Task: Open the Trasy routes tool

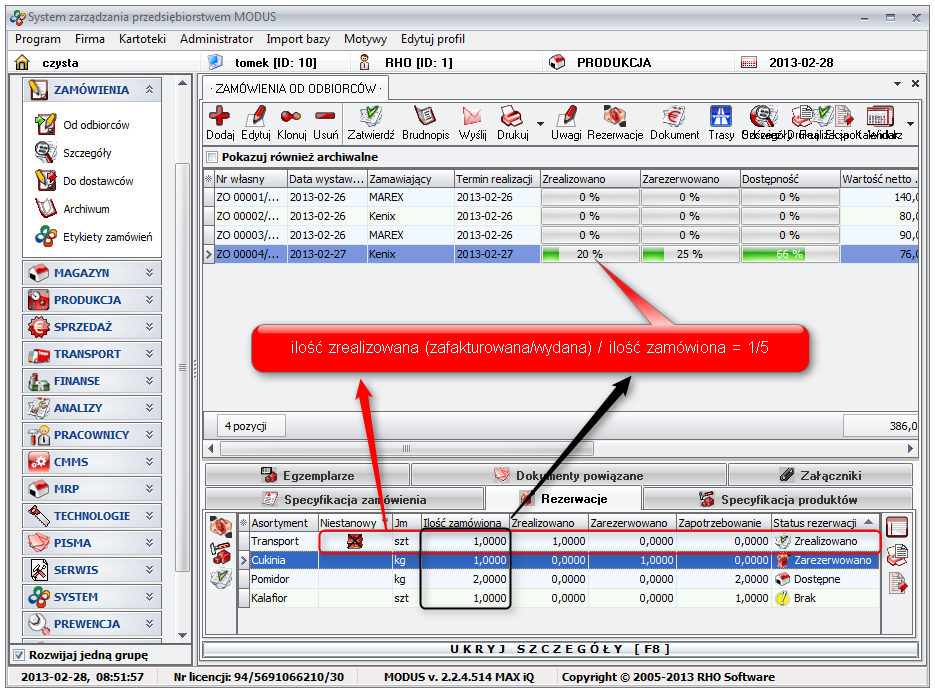Action: click(x=720, y=118)
